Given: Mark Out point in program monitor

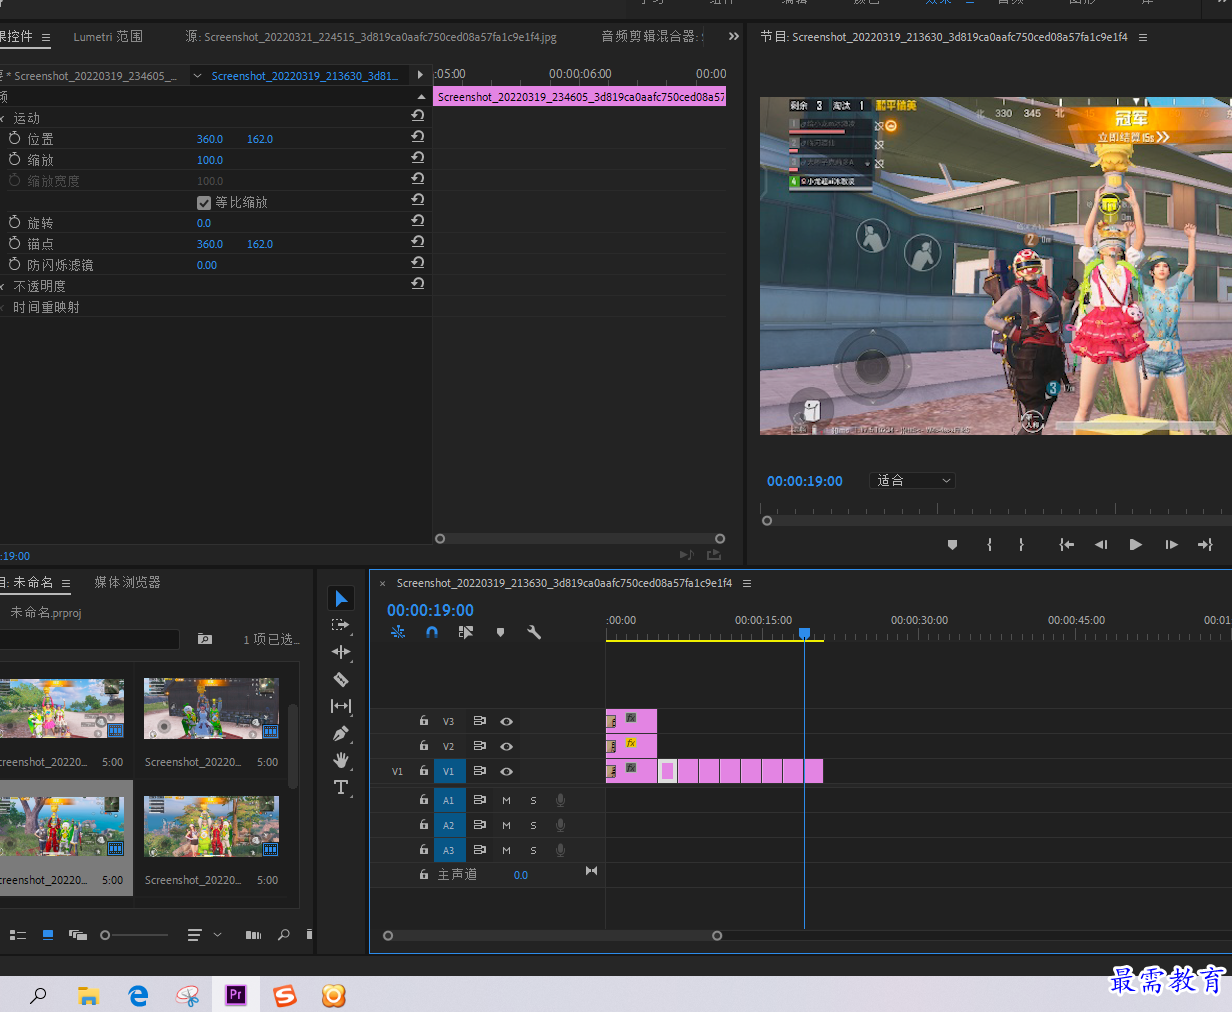Looking at the screenshot, I should (x=1021, y=545).
